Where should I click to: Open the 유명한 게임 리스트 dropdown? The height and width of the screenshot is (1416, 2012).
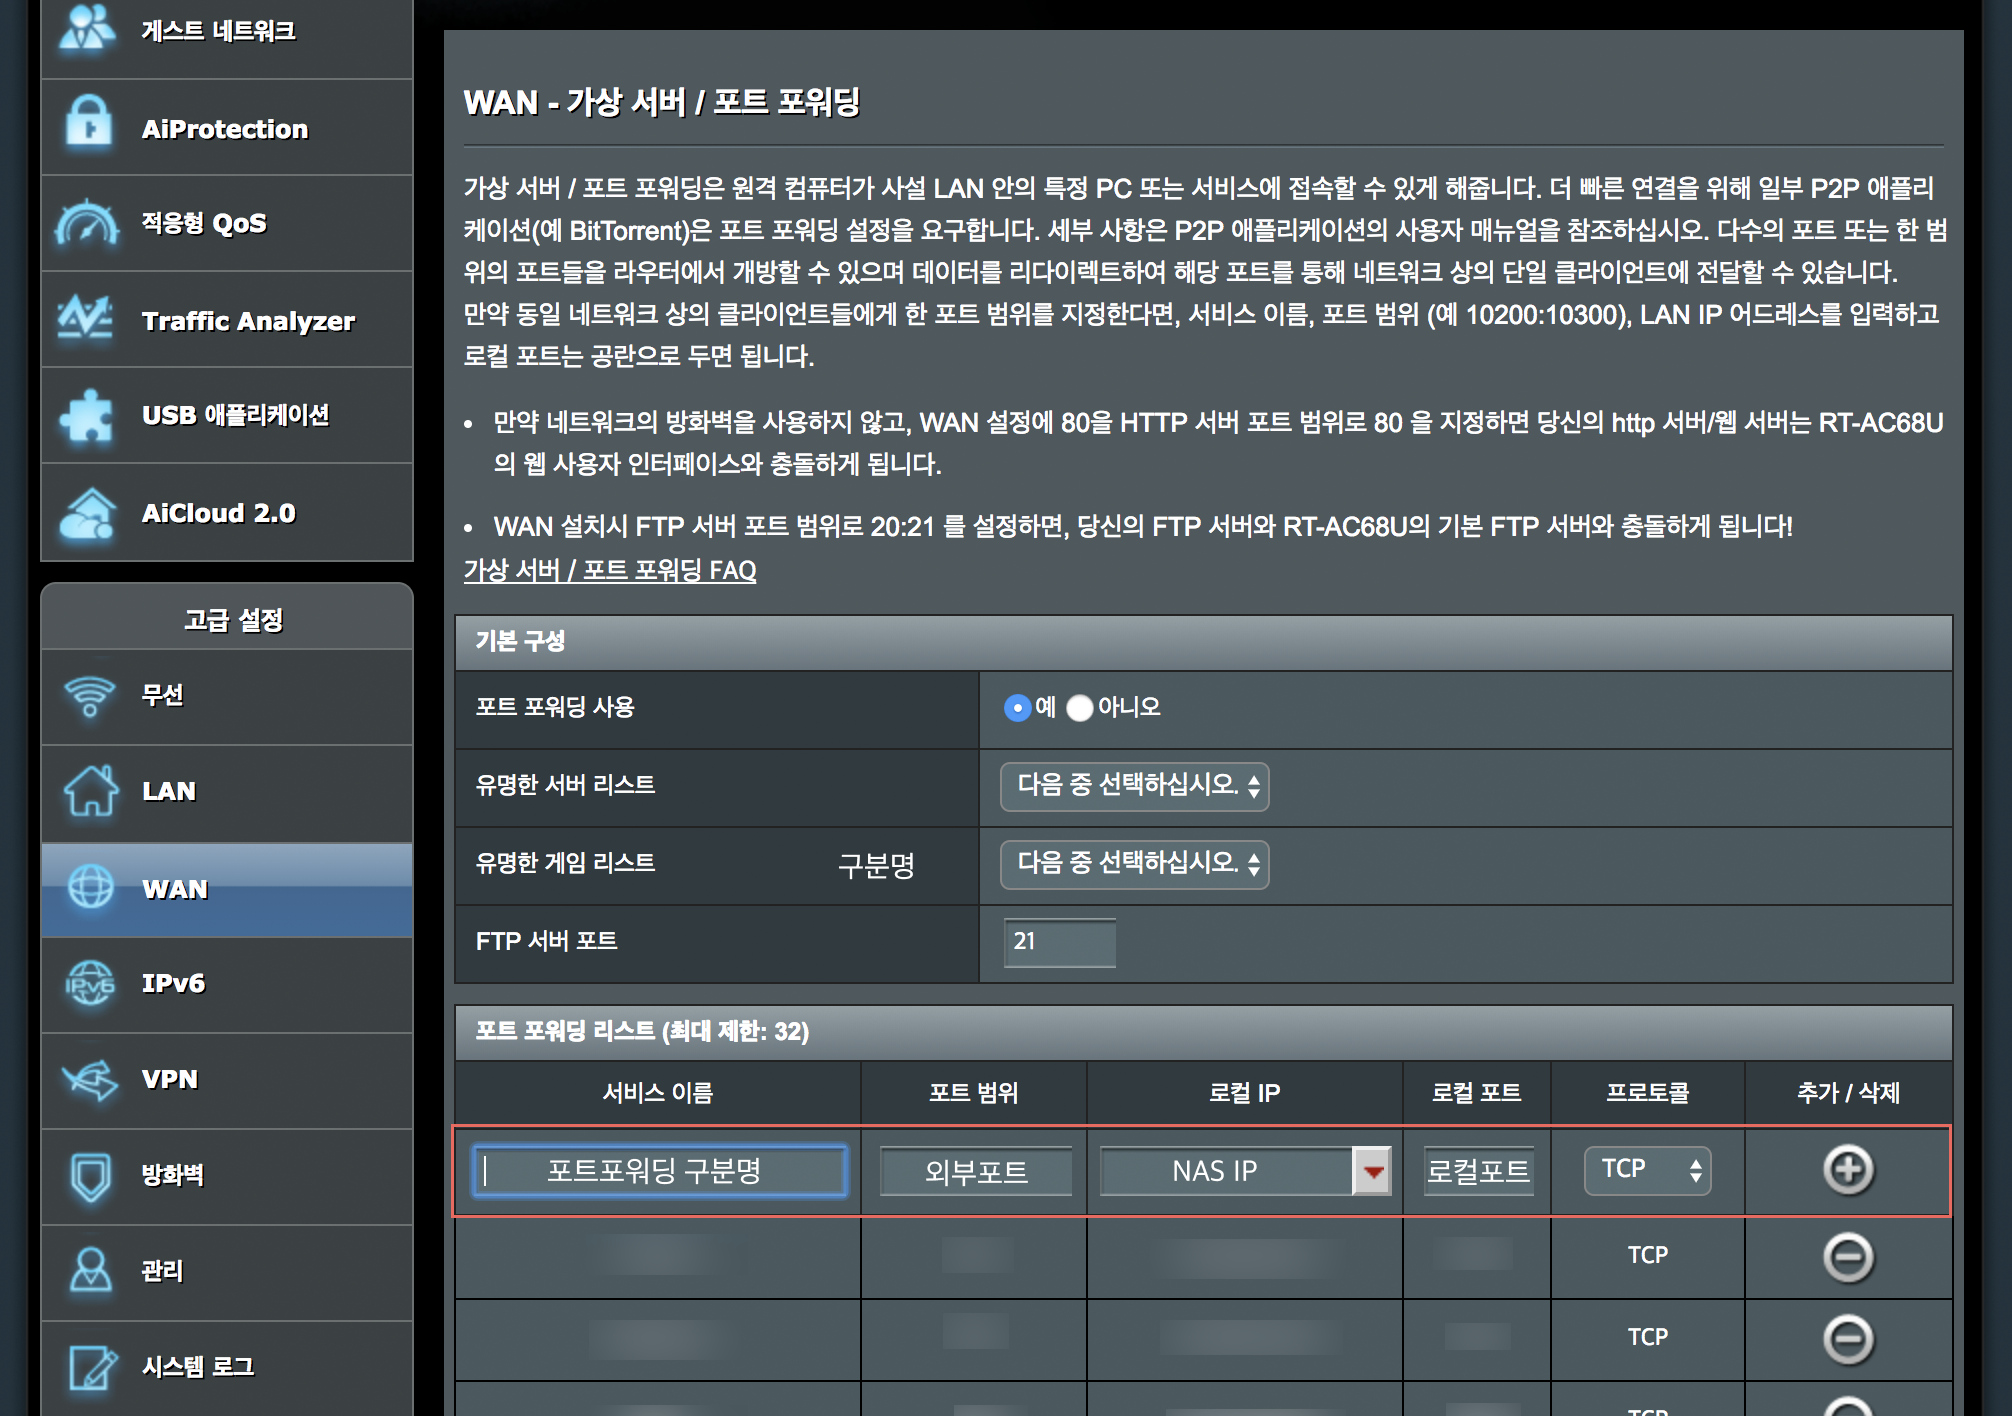point(1135,864)
